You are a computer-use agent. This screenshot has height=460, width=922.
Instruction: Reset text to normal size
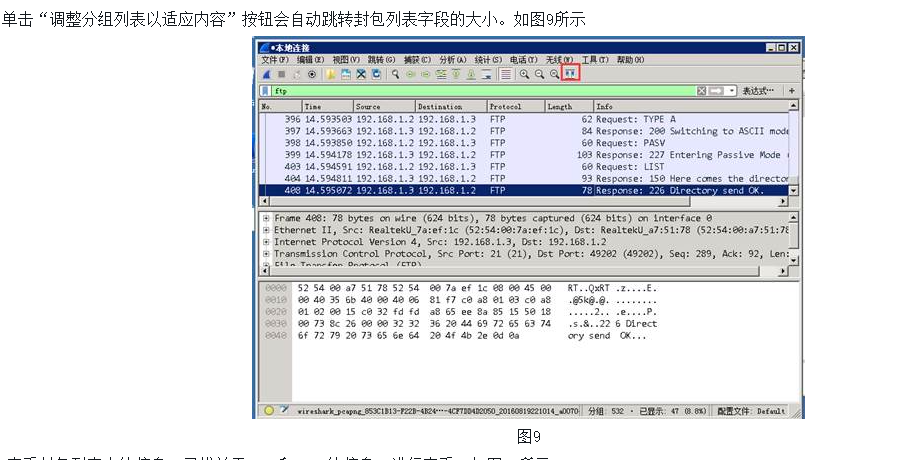(554, 74)
